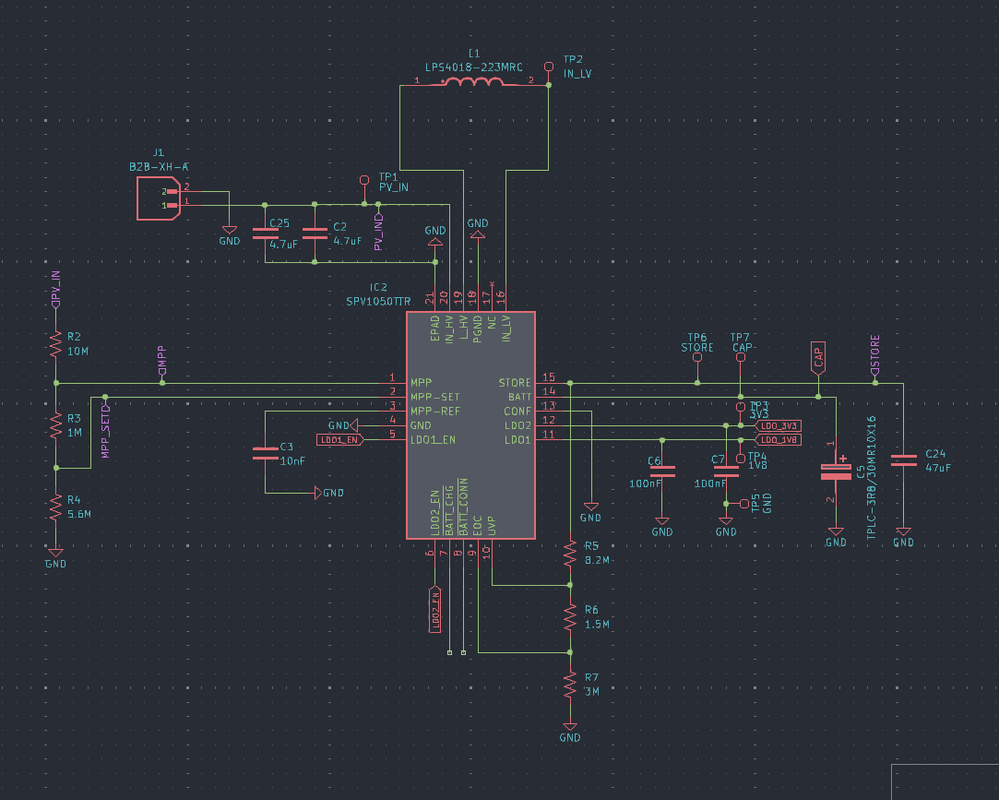Click the IC2 chip body
Screen dimensions: 999x800
(471, 425)
